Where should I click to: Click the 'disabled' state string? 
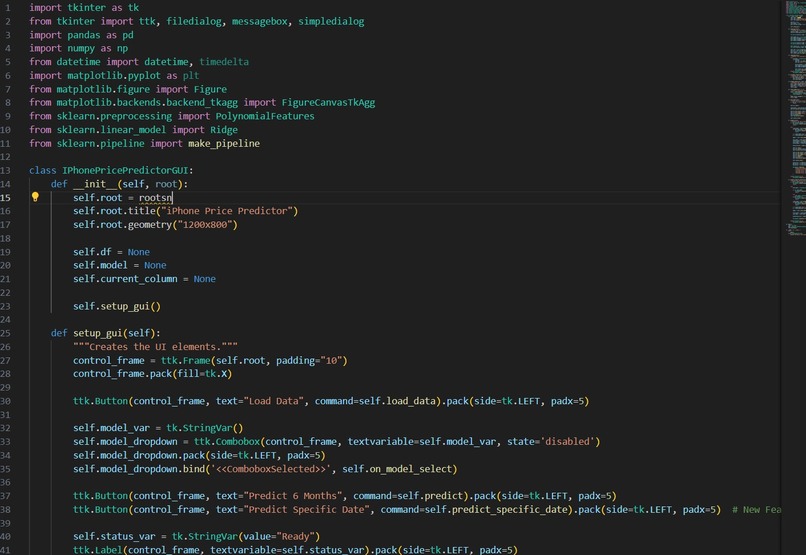(x=567, y=441)
